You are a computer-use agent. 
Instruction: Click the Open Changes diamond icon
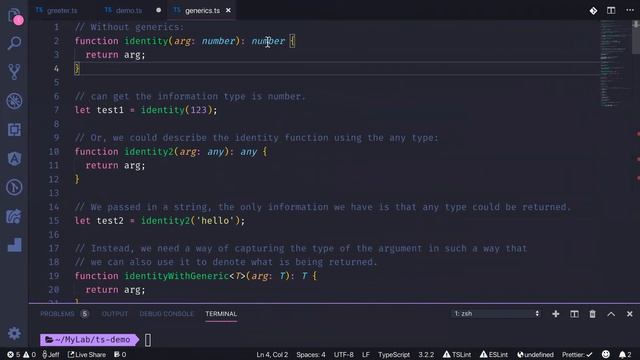point(593,11)
